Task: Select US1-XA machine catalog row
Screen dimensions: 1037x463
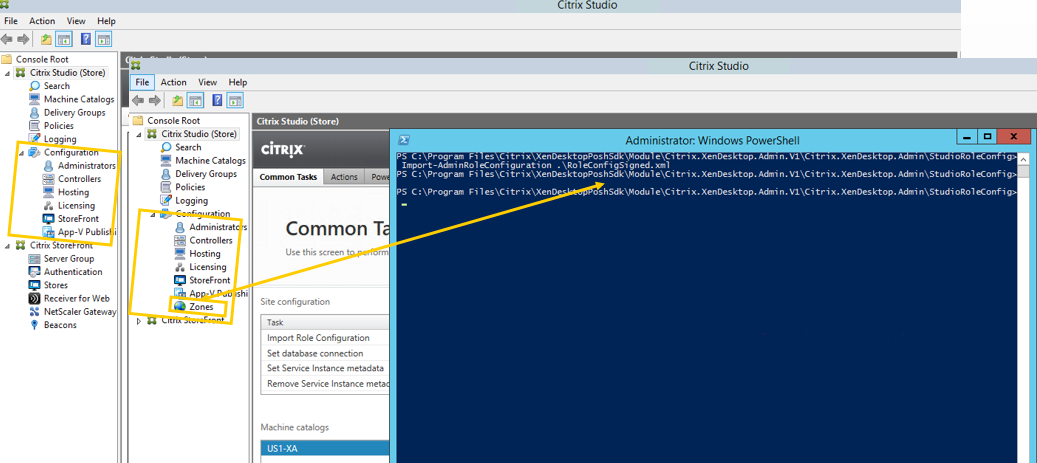Action: 325,448
